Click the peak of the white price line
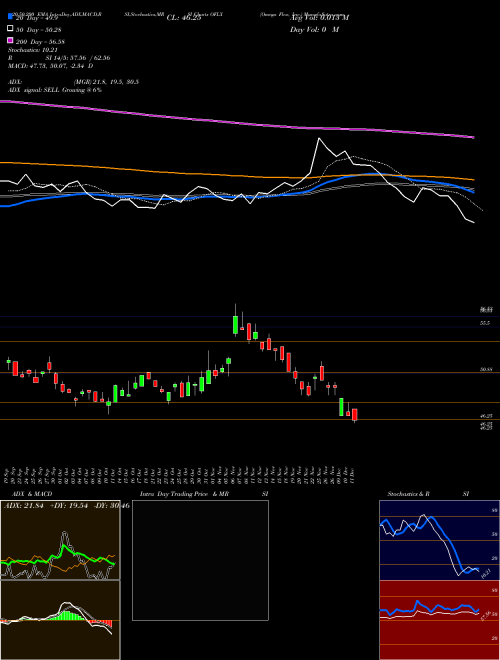The width and height of the screenshot is (500, 660). pos(319,138)
